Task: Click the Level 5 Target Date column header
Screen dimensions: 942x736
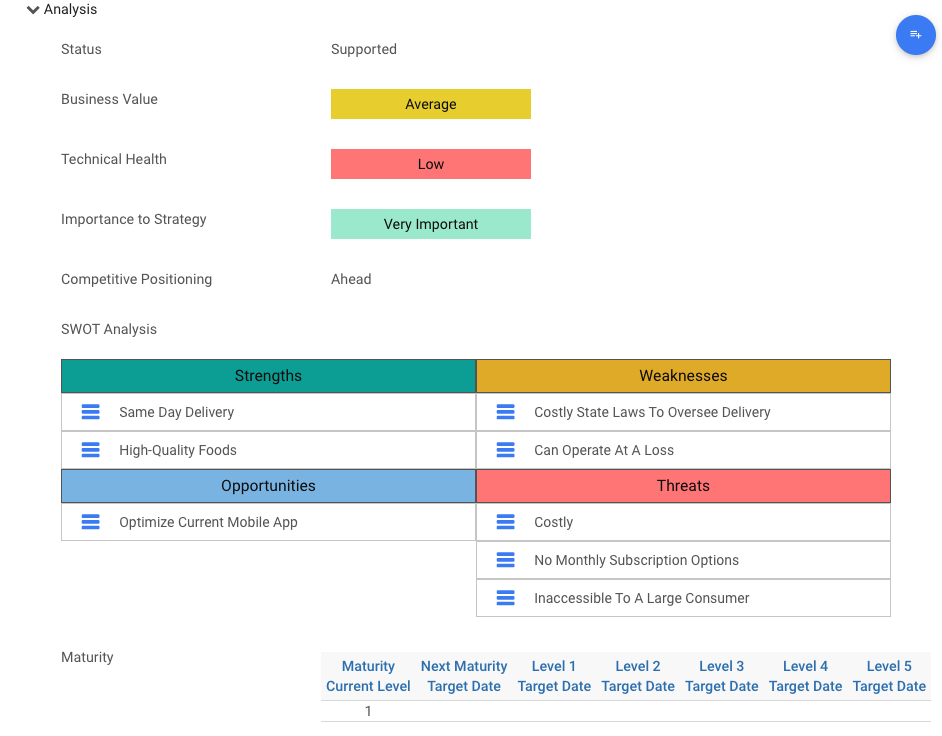Action: coord(889,676)
